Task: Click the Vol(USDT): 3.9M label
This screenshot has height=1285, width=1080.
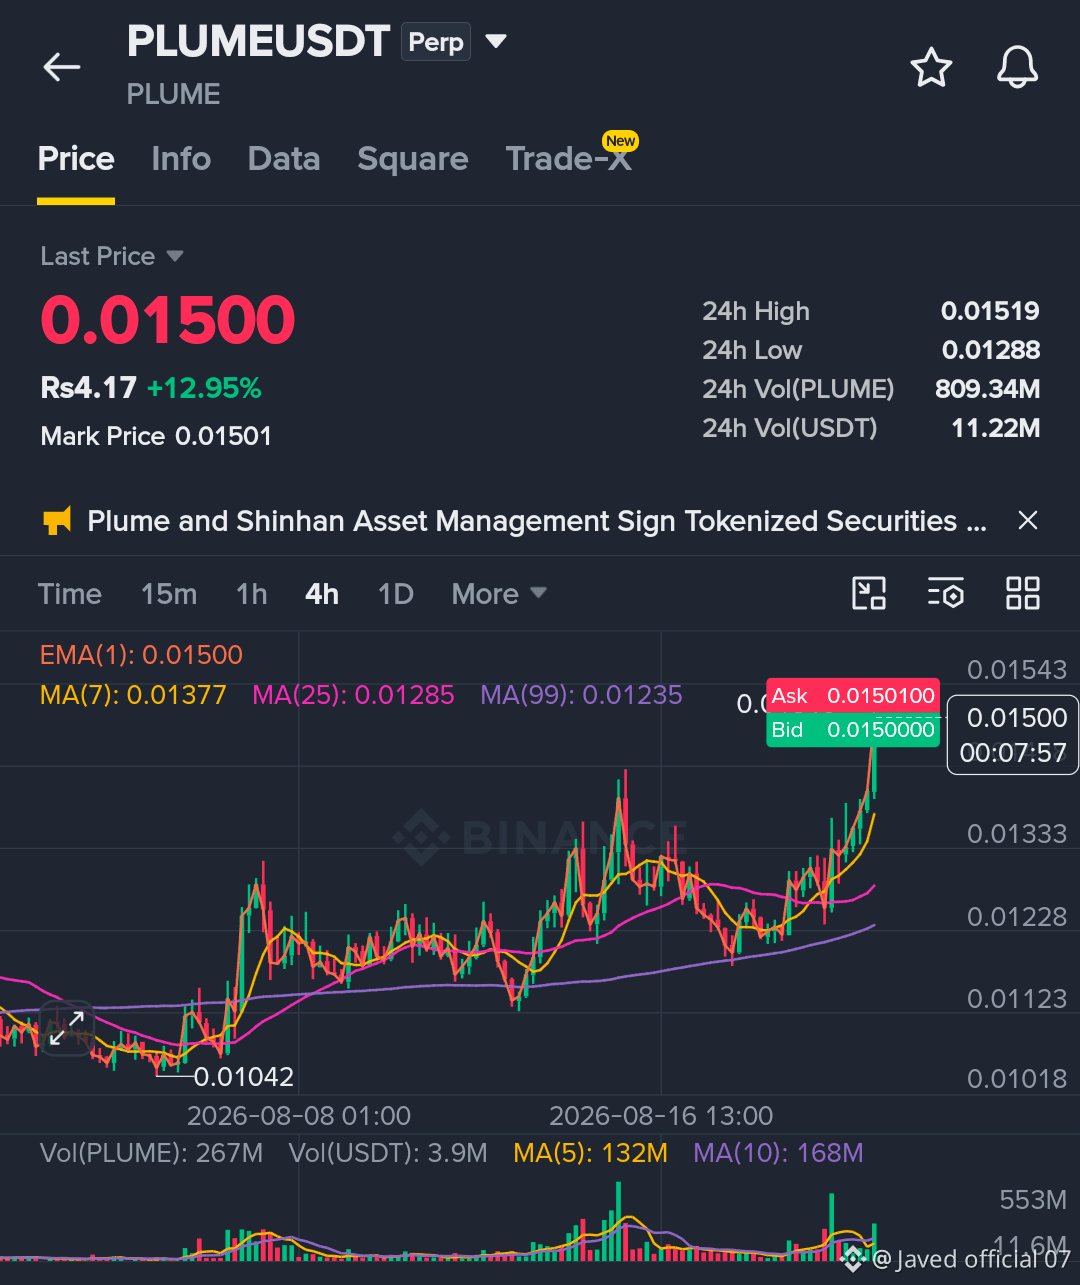Action: tap(388, 1153)
